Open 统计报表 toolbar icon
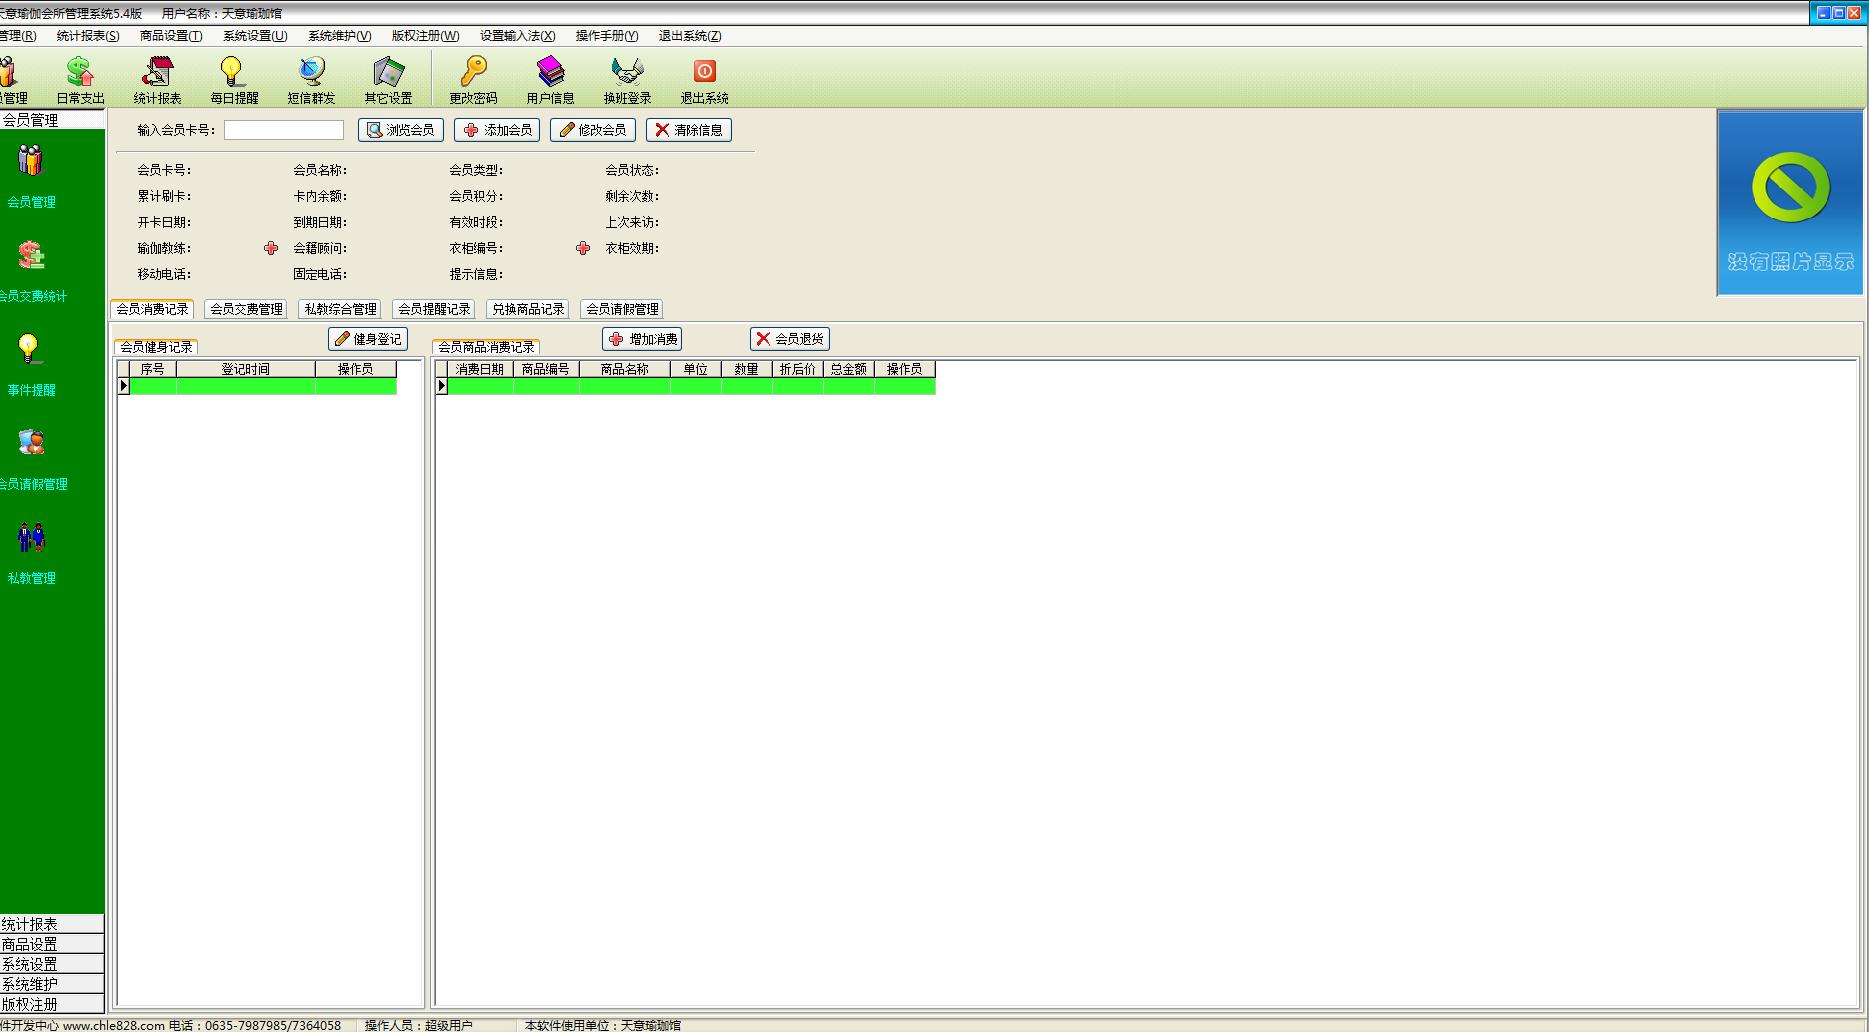The height and width of the screenshot is (1032, 1869). tap(157, 79)
